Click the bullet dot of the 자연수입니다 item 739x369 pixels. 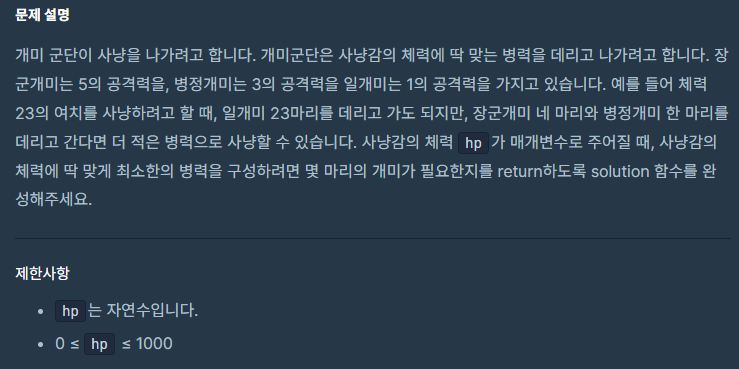(41, 312)
